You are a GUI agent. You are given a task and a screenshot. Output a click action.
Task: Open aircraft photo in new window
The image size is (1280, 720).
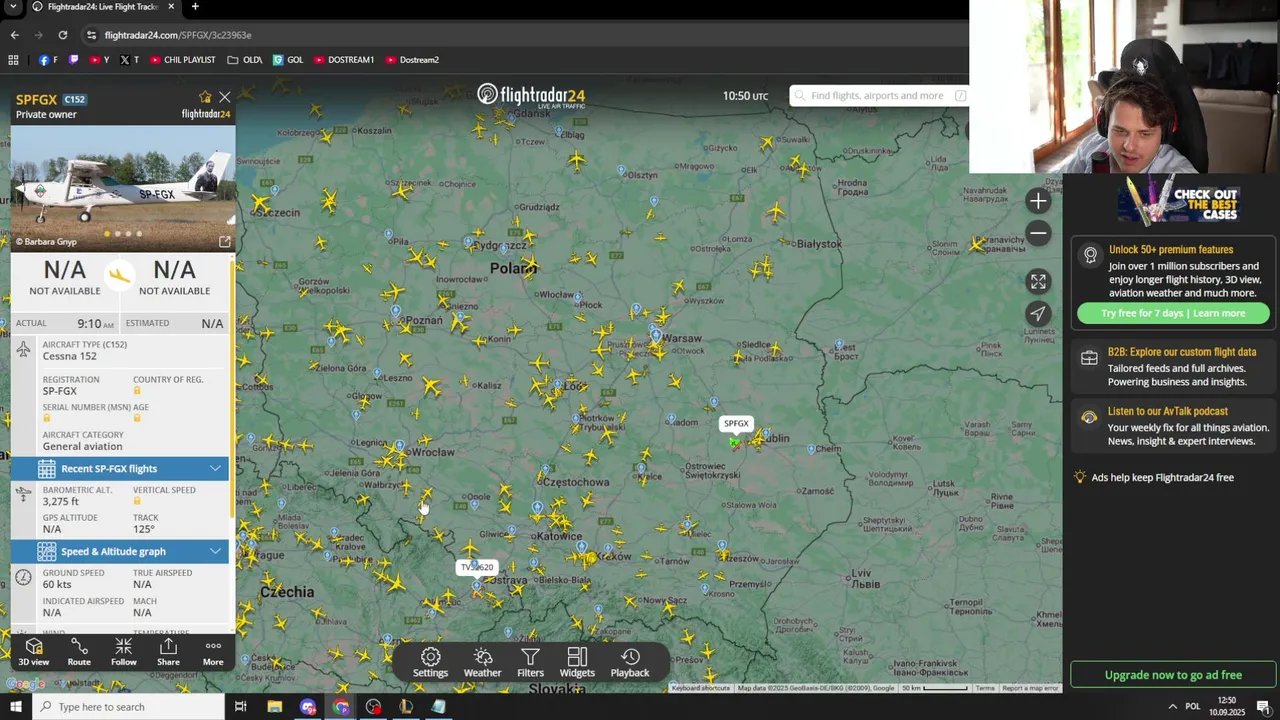(224, 242)
